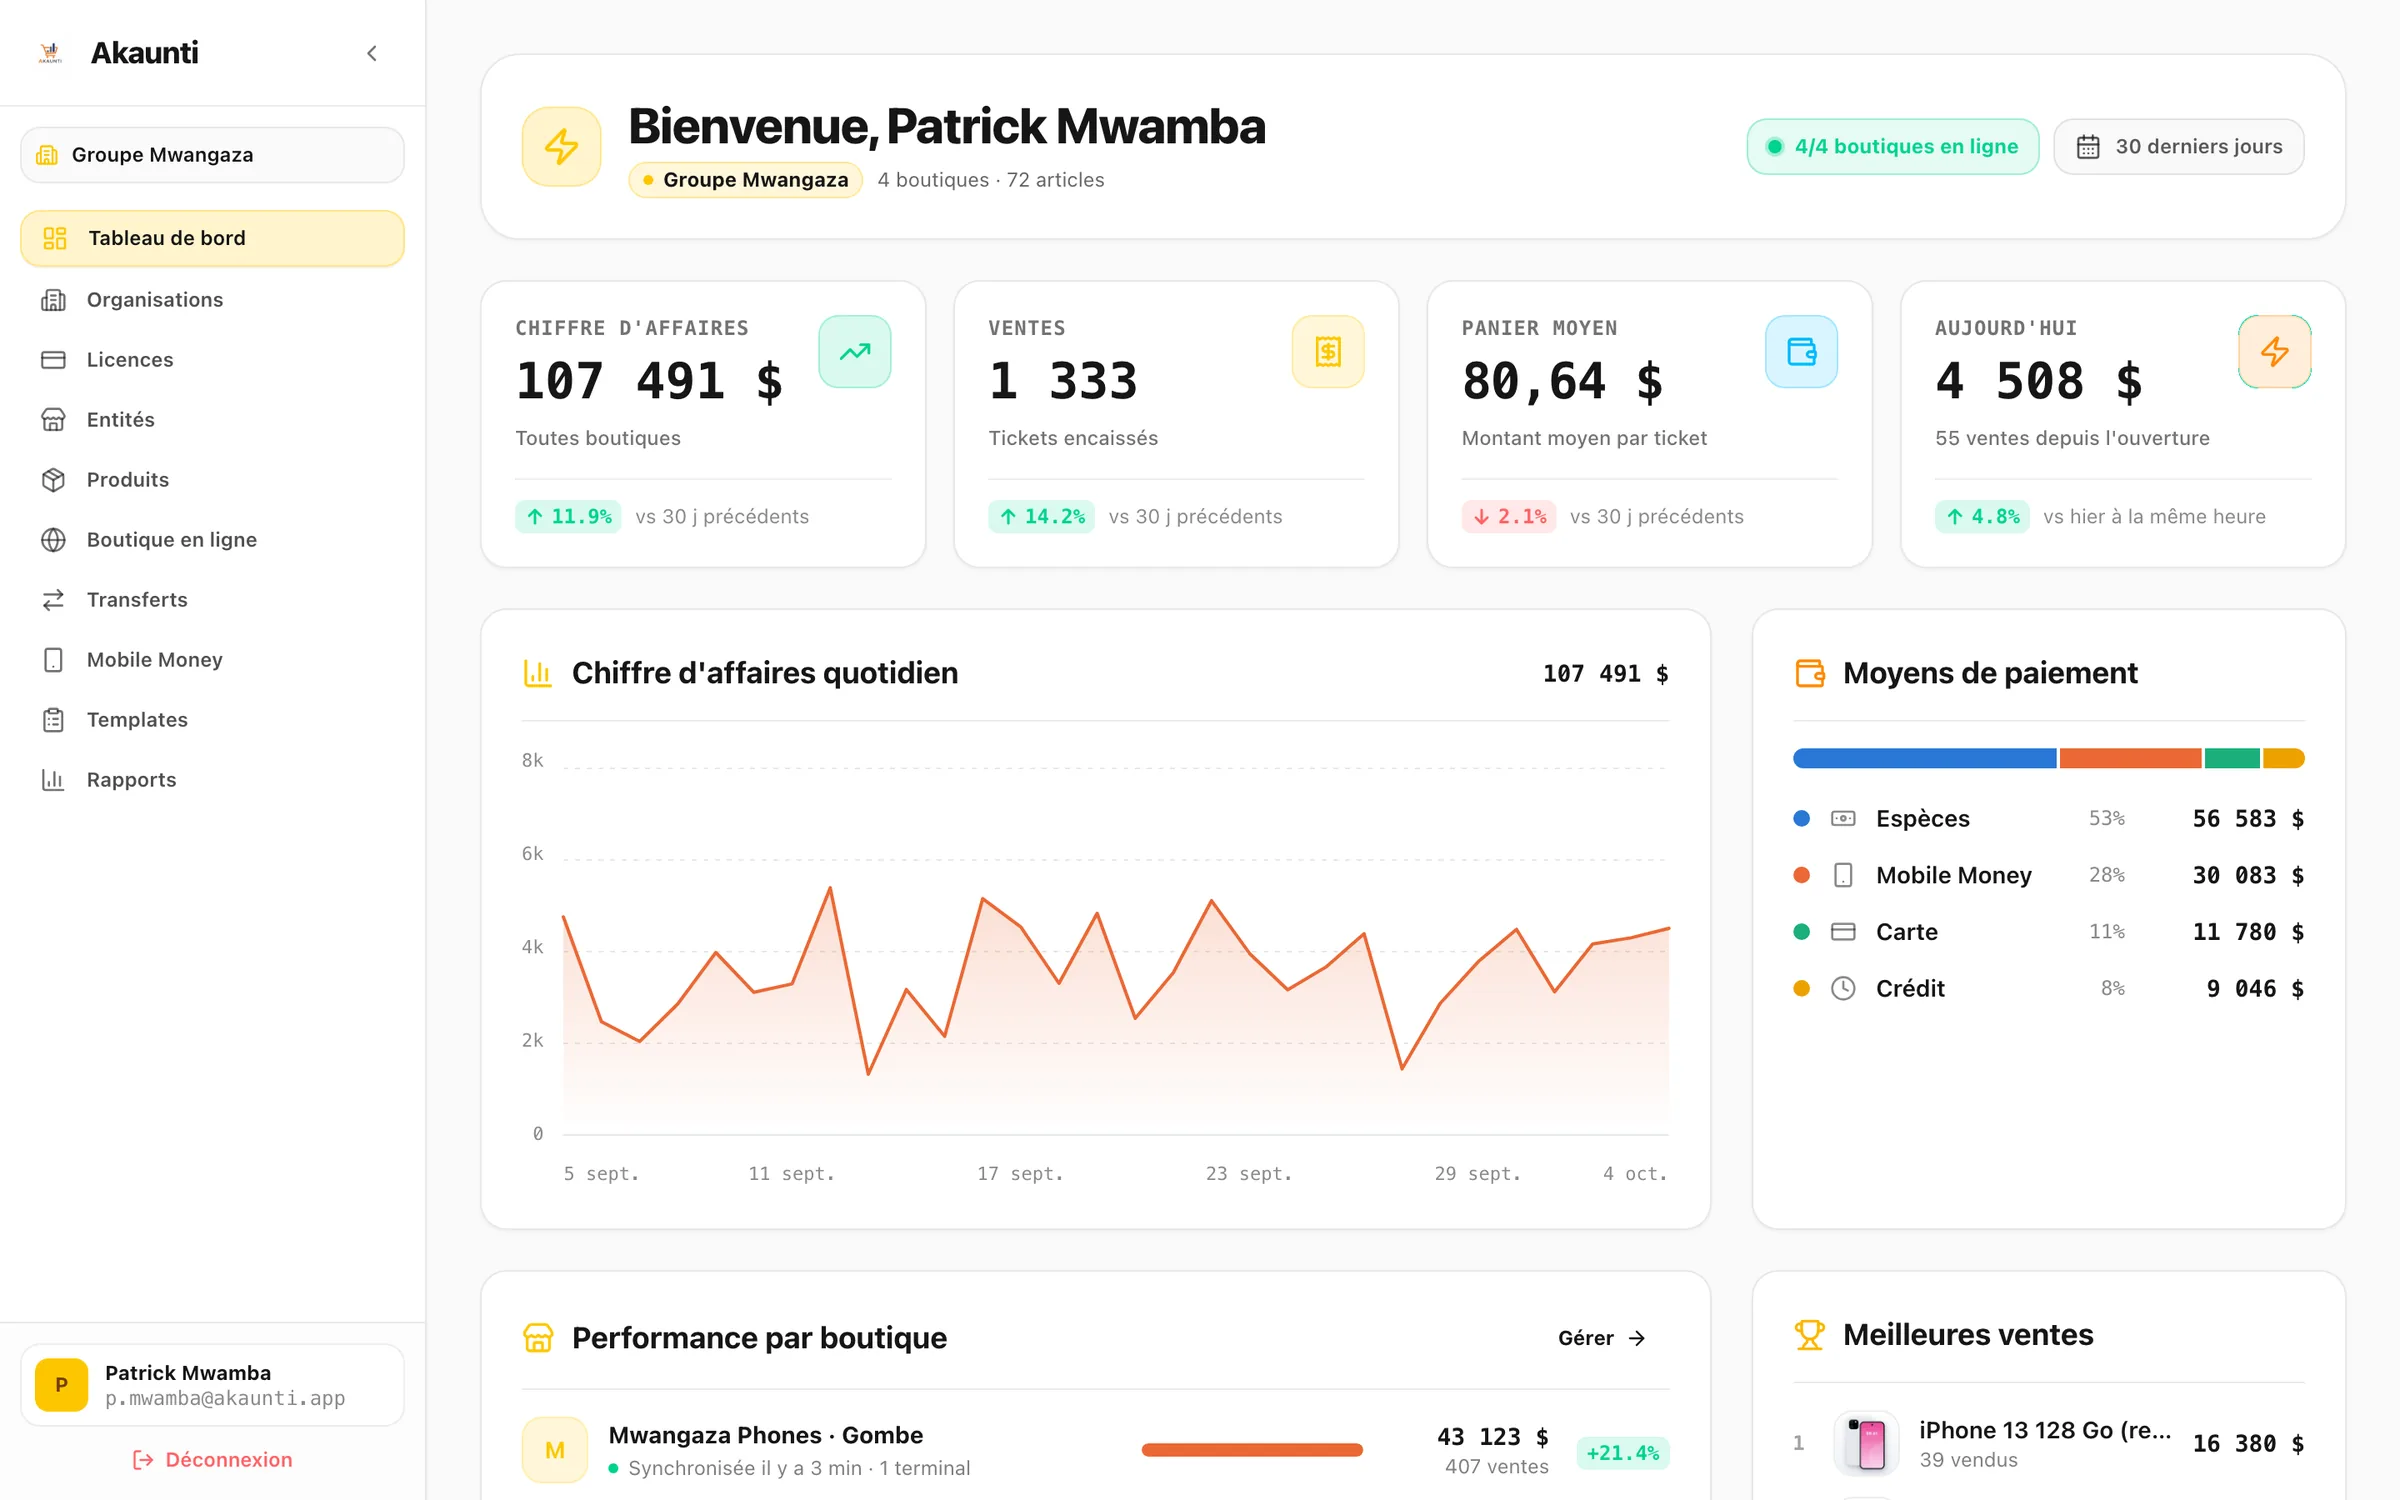Click the Produits box icon

pyautogui.click(x=53, y=480)
